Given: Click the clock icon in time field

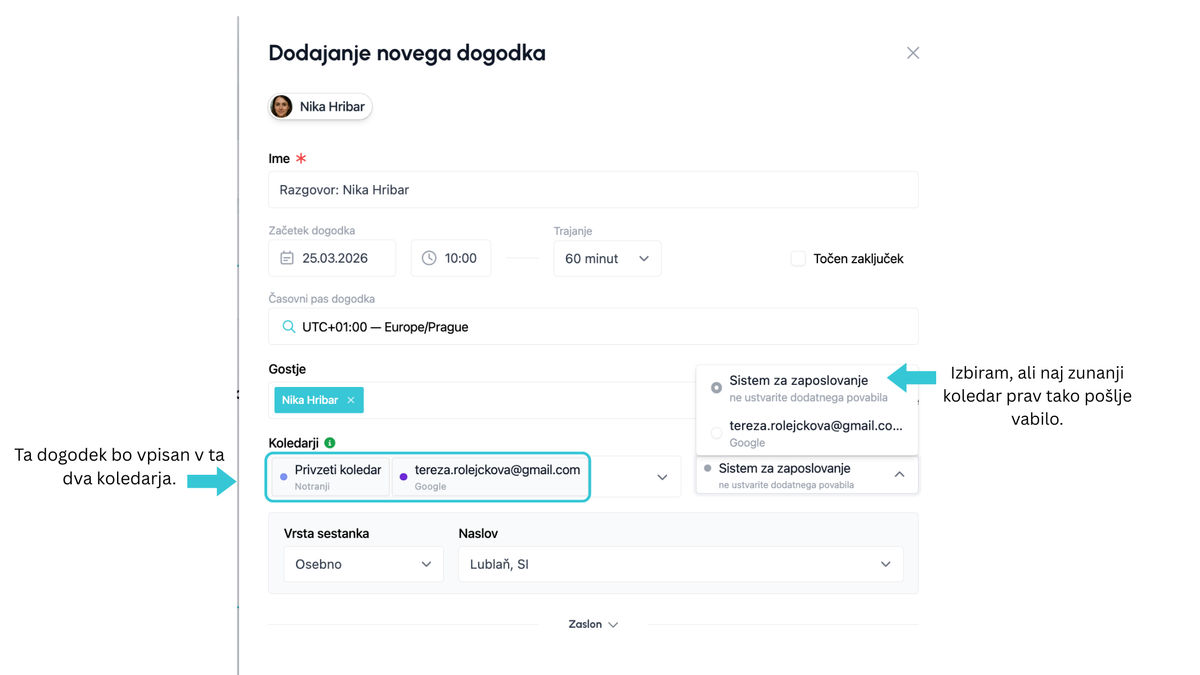Looking at the screenshot, I should pyautogui.click(x=429, y=258).
